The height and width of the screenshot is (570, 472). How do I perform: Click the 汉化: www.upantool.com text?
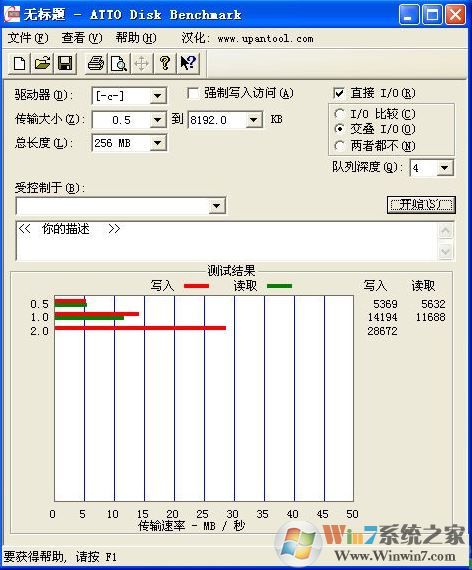(x=247, y=38)
